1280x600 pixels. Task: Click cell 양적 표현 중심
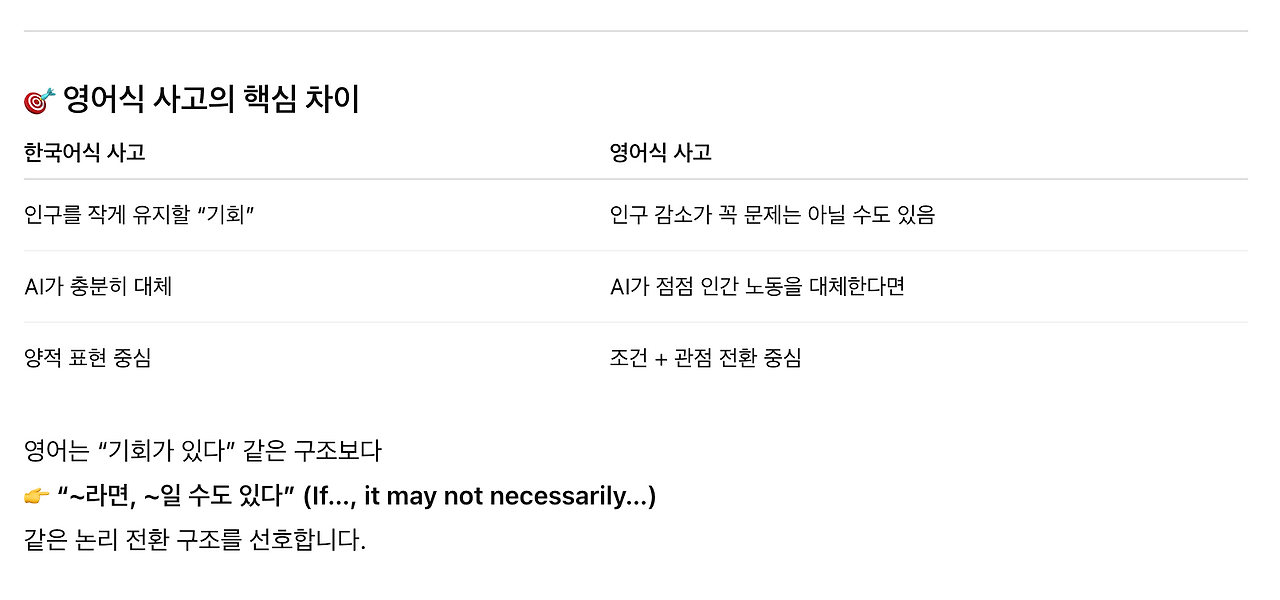(x=88, y=358)
